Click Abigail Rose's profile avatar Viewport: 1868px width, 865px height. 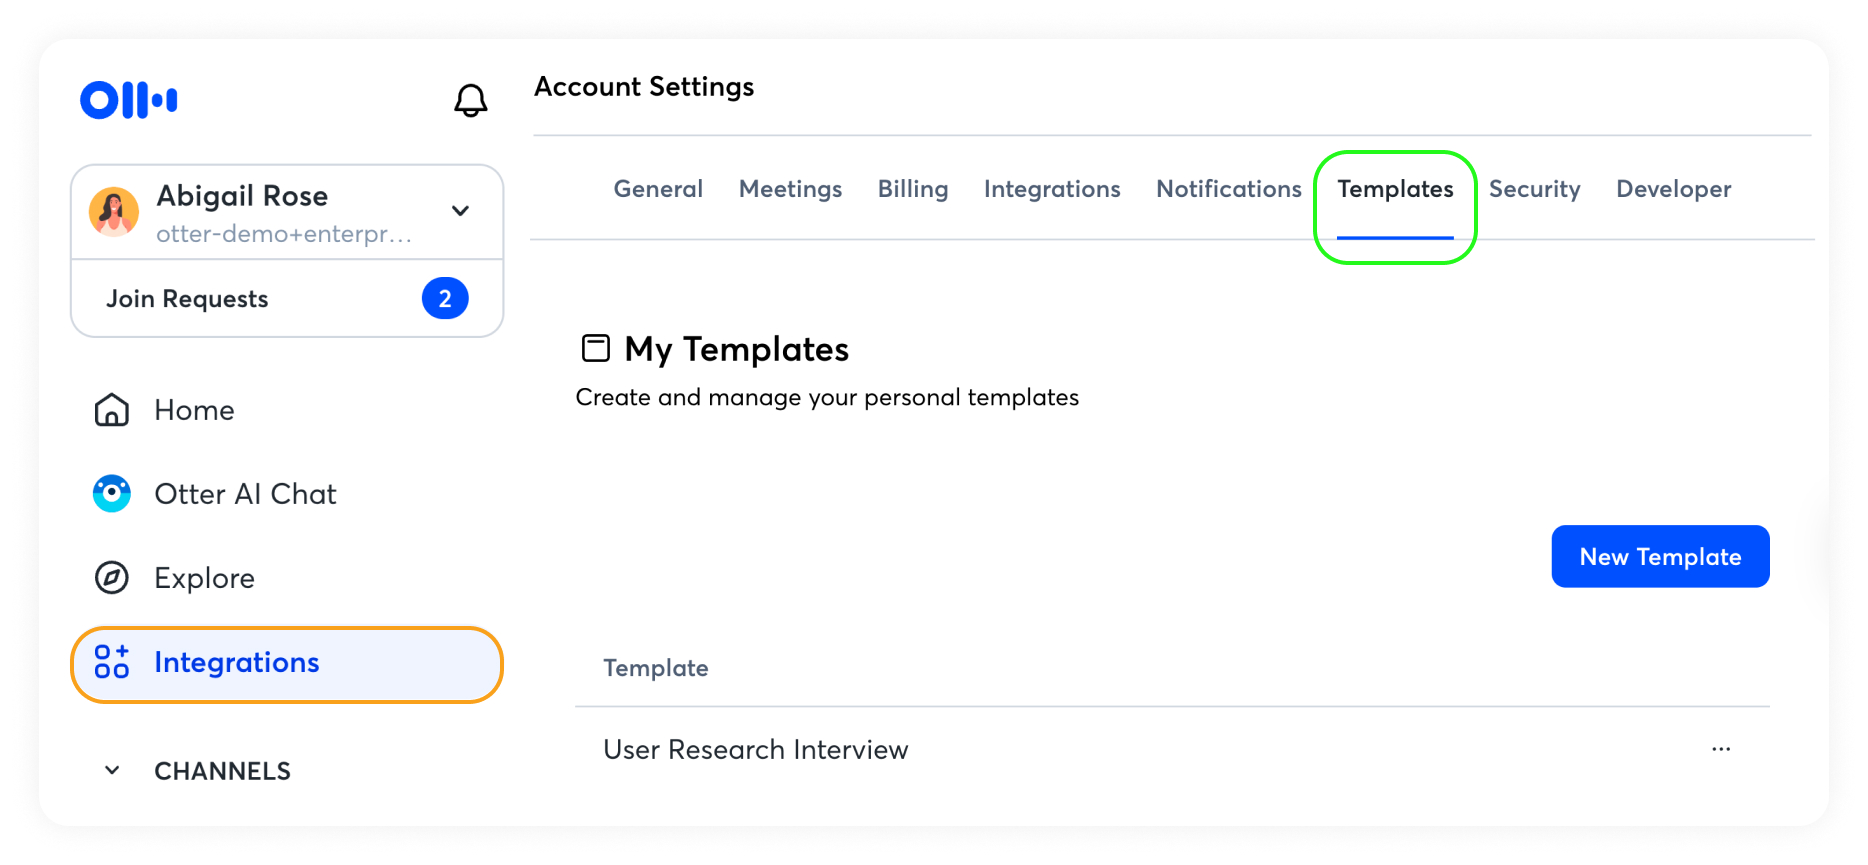(114, 211)
